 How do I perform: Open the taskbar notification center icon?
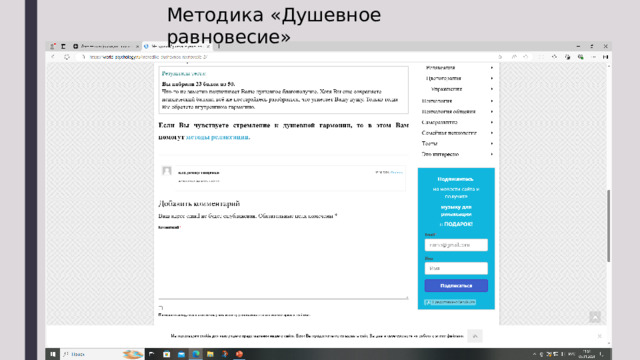coord(602,354)
